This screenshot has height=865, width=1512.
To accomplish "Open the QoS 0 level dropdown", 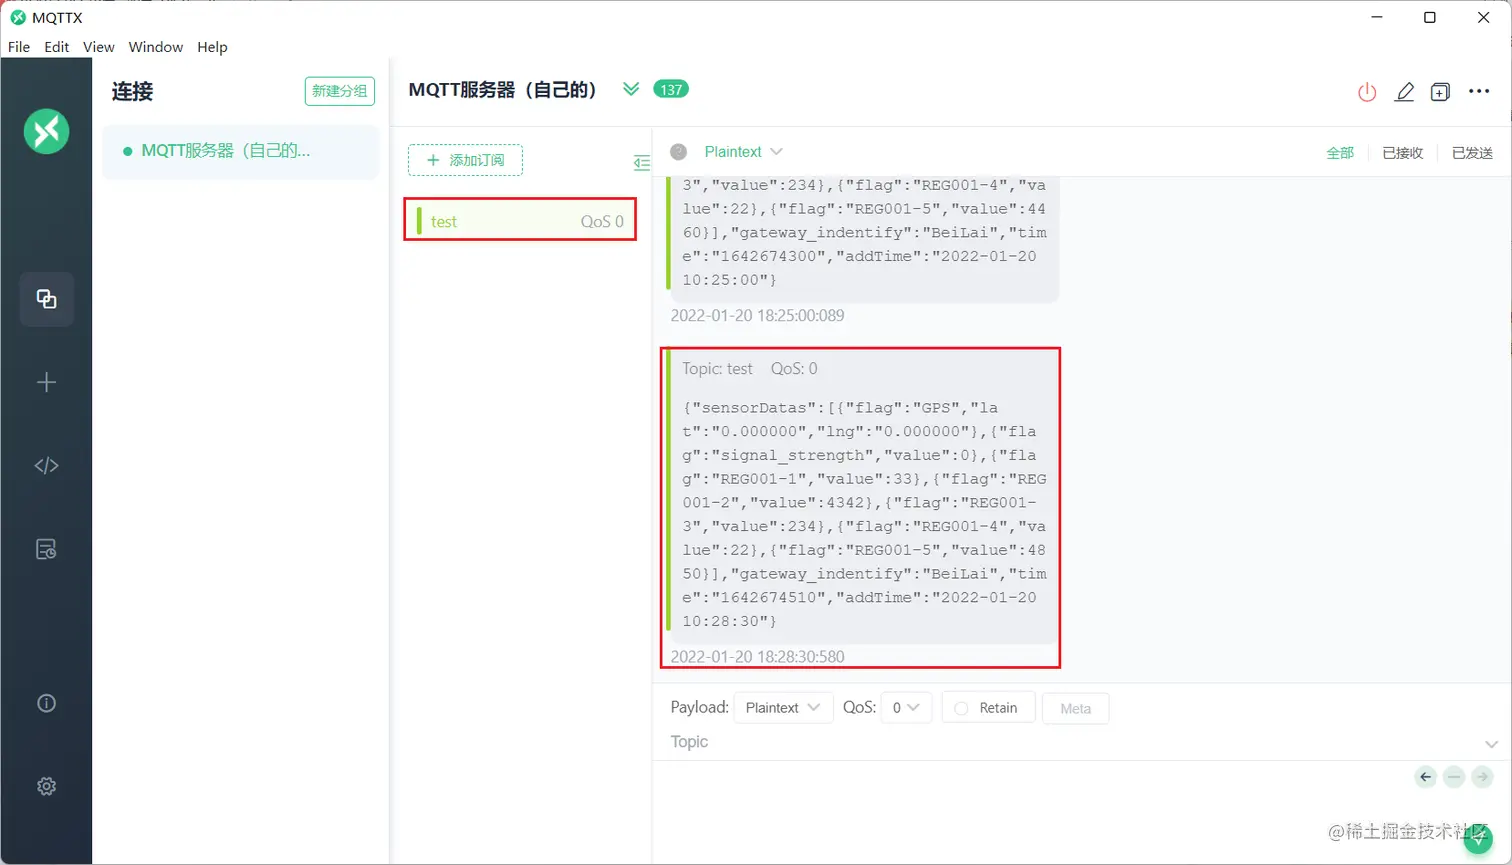I will click(x=906, y=708).
